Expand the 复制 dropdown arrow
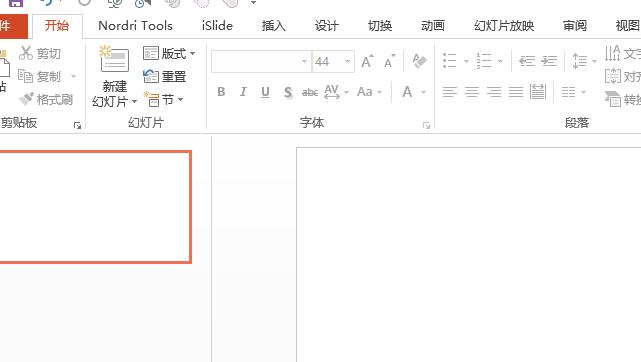Screen dimensions: 641x362 pyautogui.click(x=74, y=76)
